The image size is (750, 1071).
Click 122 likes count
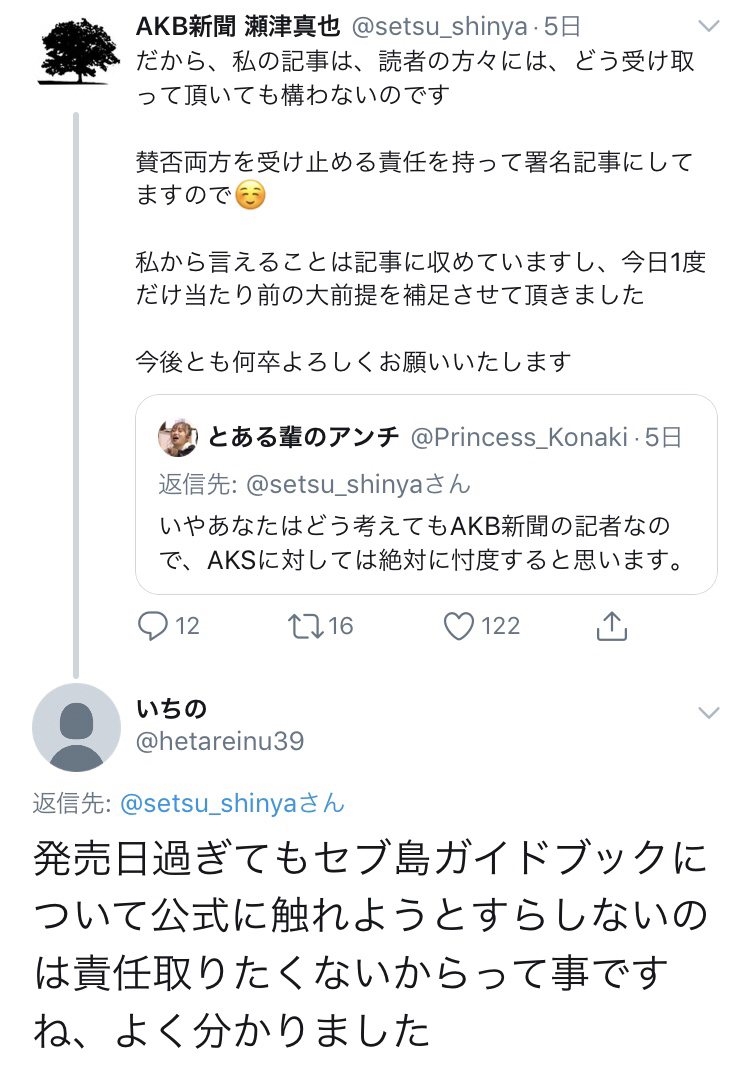500,626
